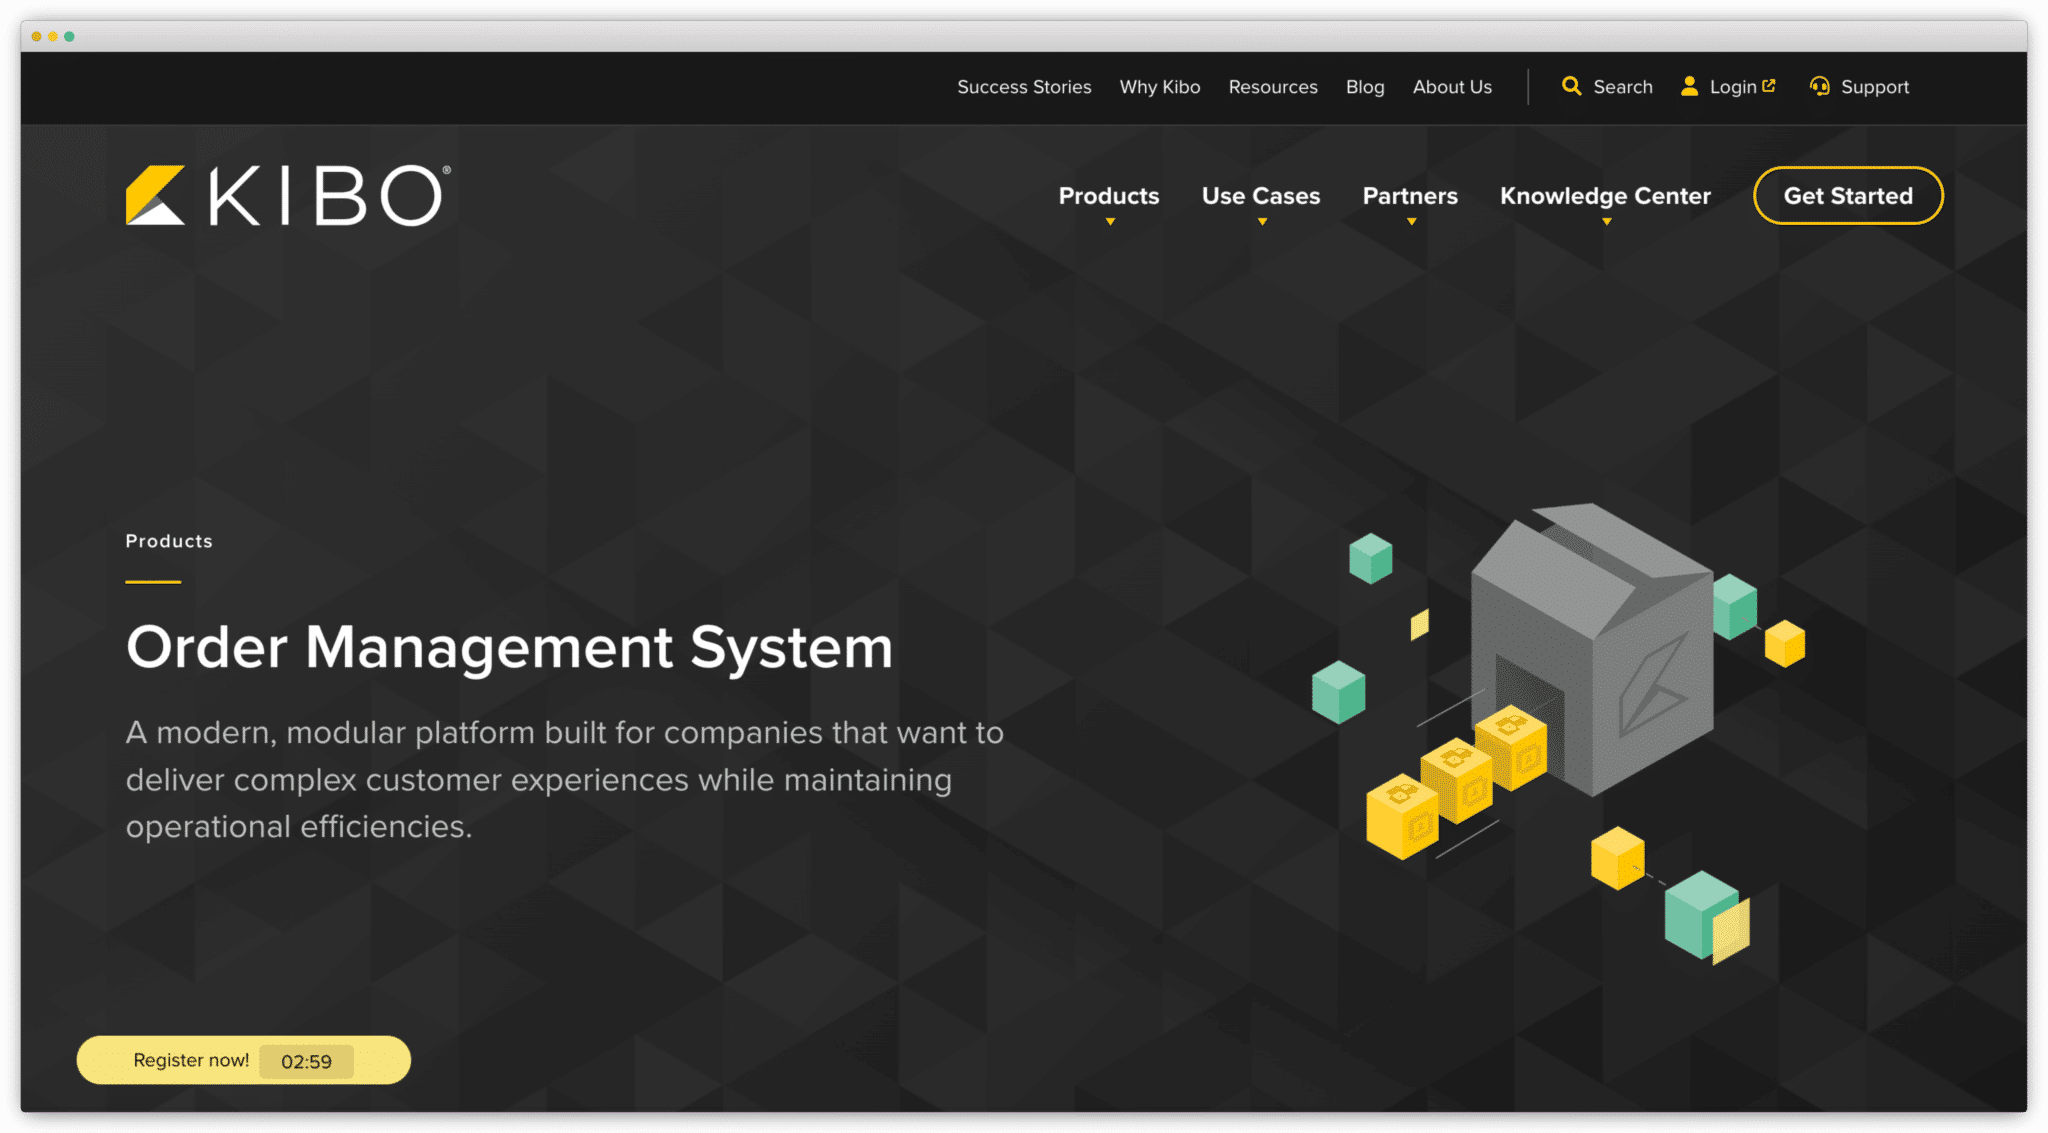Select the Login user icon
The width and height of the screenshot is (2048, 1133).
(1689, 87)
